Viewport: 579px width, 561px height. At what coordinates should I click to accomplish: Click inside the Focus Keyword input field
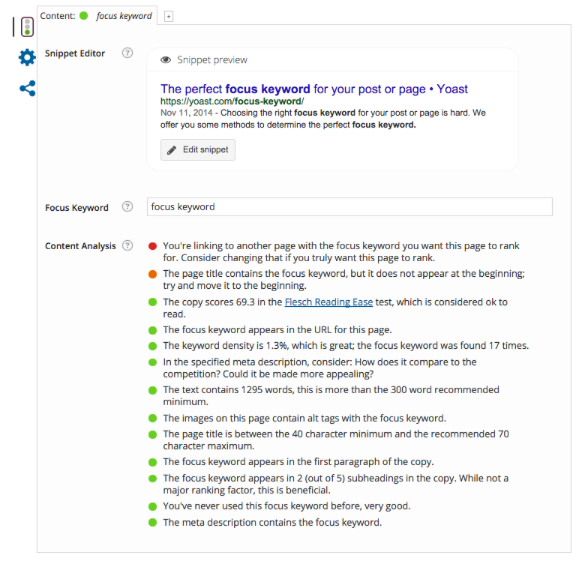click(x=350, y=207)
